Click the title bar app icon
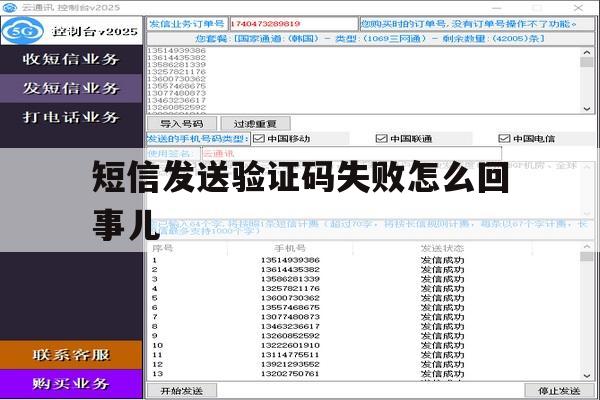The height and width of the screenshot is (400, 600). [10, 7]
